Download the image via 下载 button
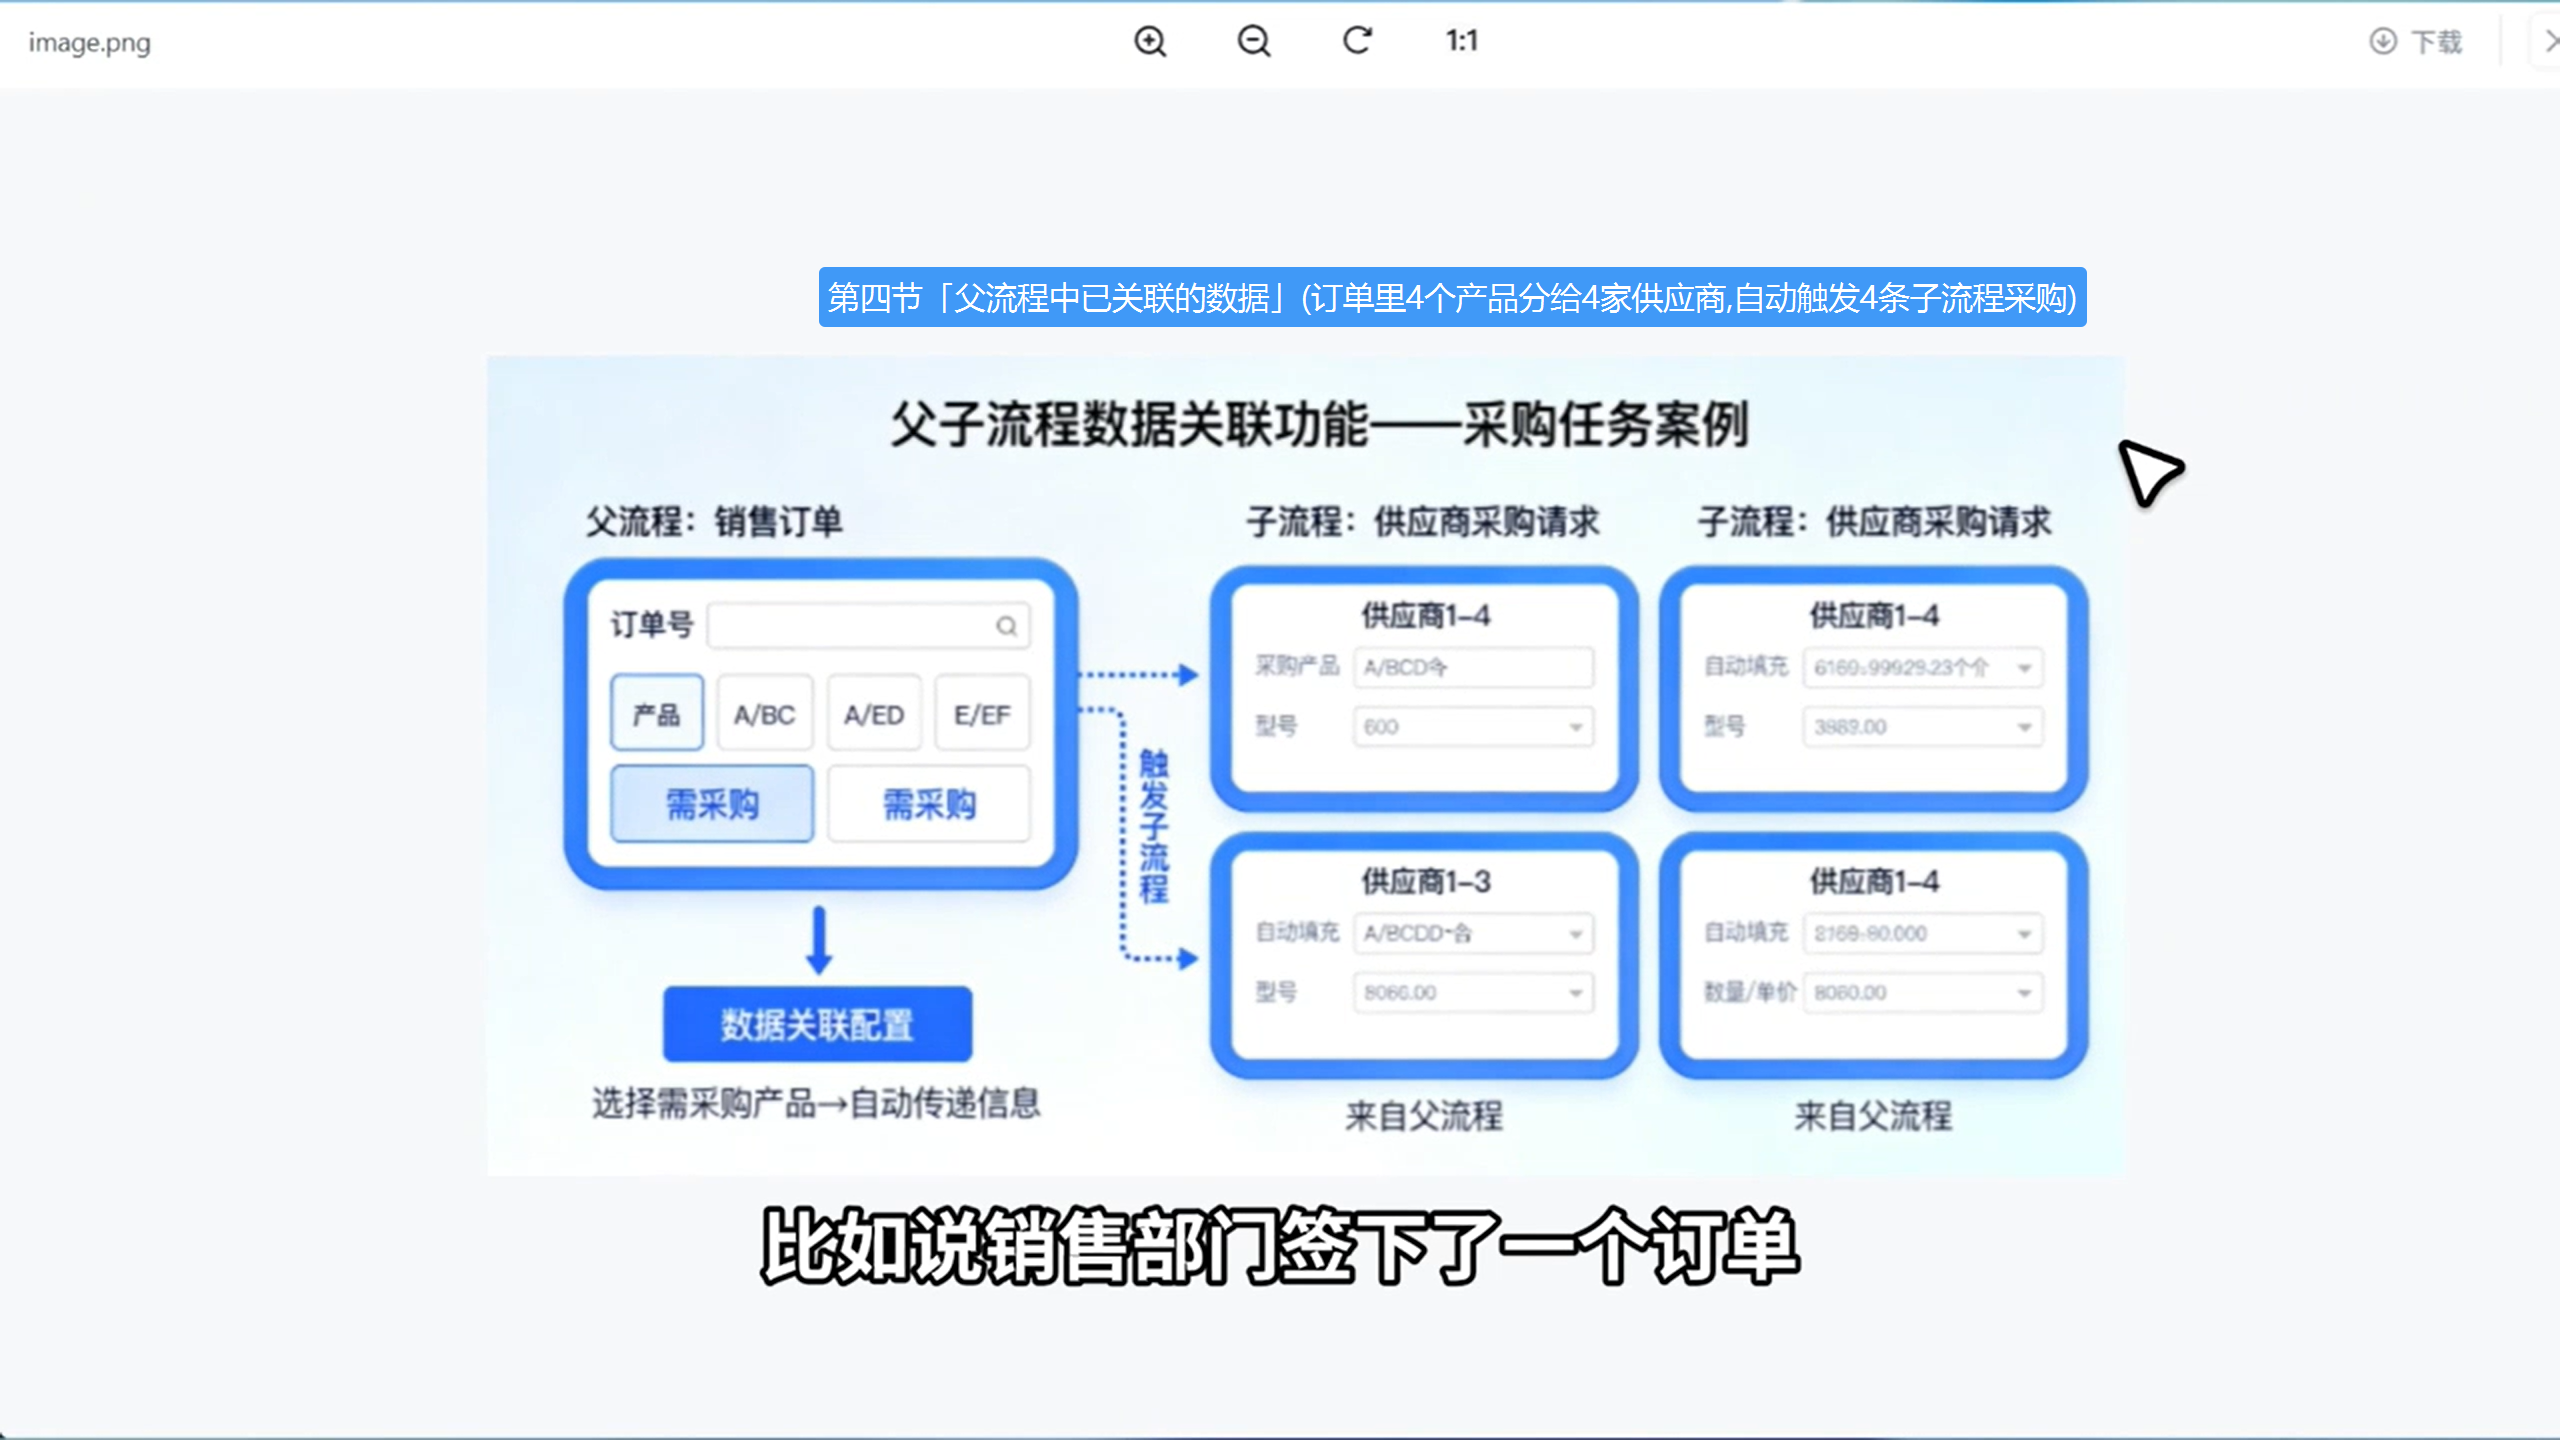This screenshot has height=1440, width=2560. point(2416,41)
